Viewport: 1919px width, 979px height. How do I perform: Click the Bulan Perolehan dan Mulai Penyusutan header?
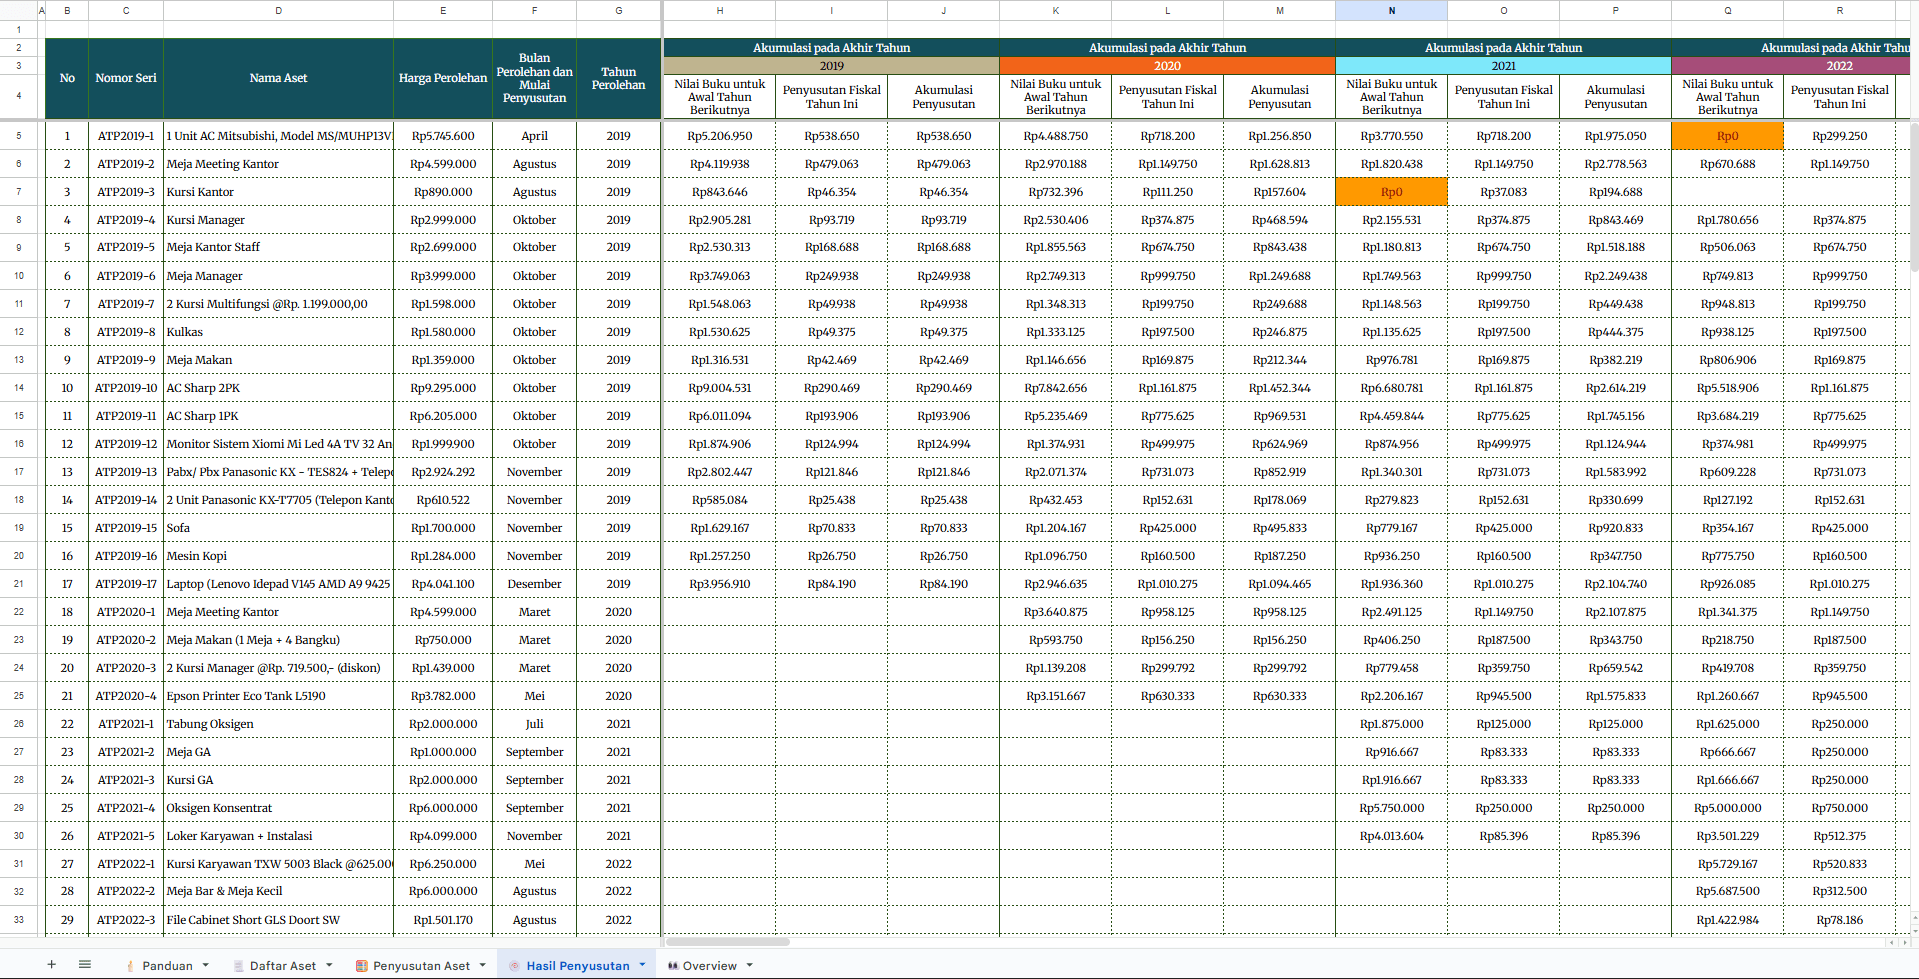click(534, 78)
